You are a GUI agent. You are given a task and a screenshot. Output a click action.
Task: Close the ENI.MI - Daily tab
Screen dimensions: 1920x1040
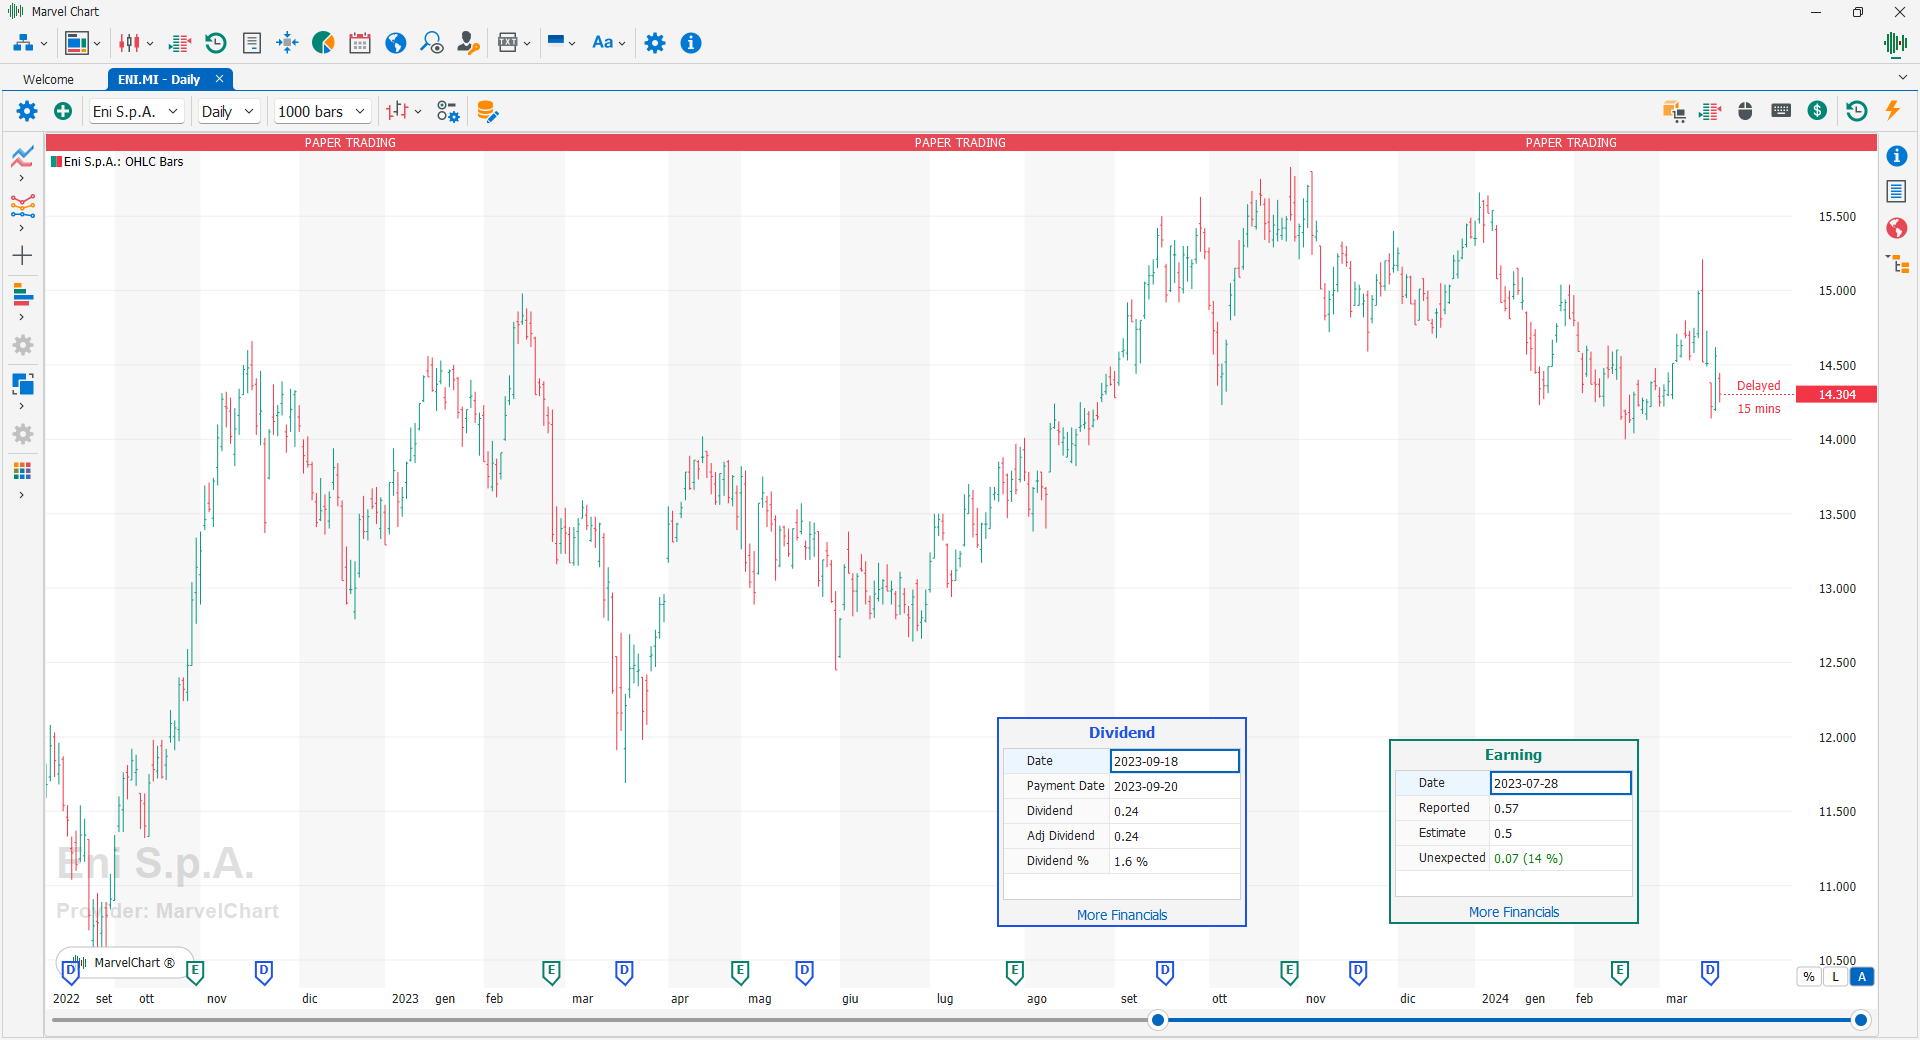click(219, 79)
